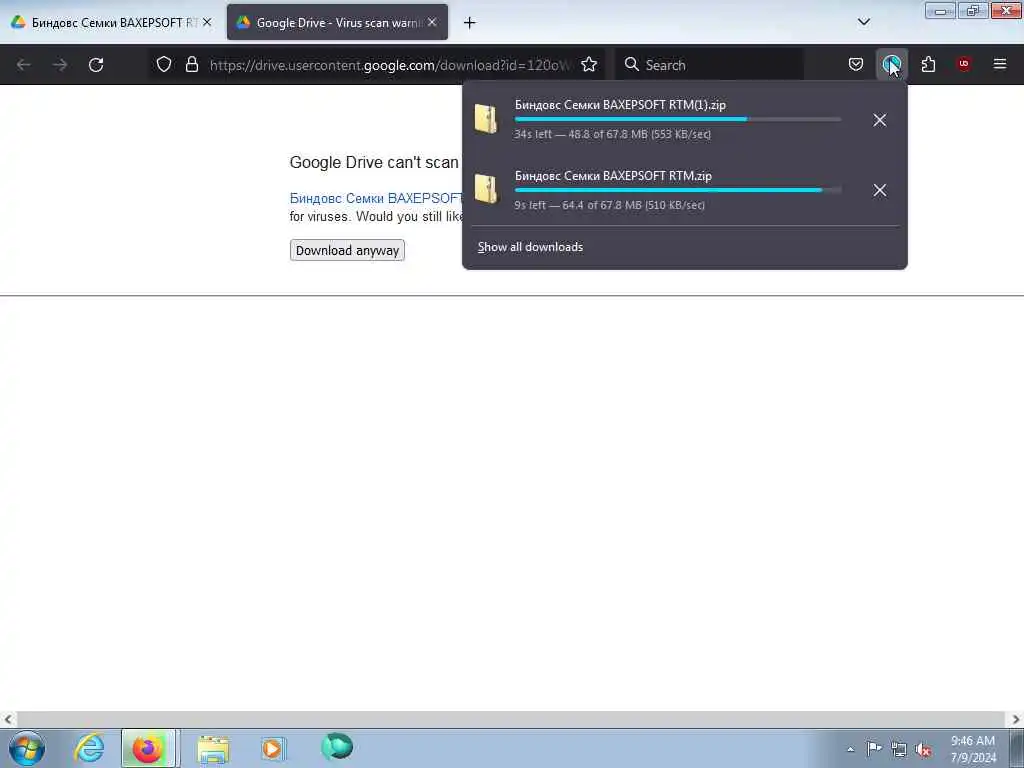1024x768 pixels.
Task: Click the uBlock Origin extension icon
Action: pyautogui.click(x=964, y=64)
